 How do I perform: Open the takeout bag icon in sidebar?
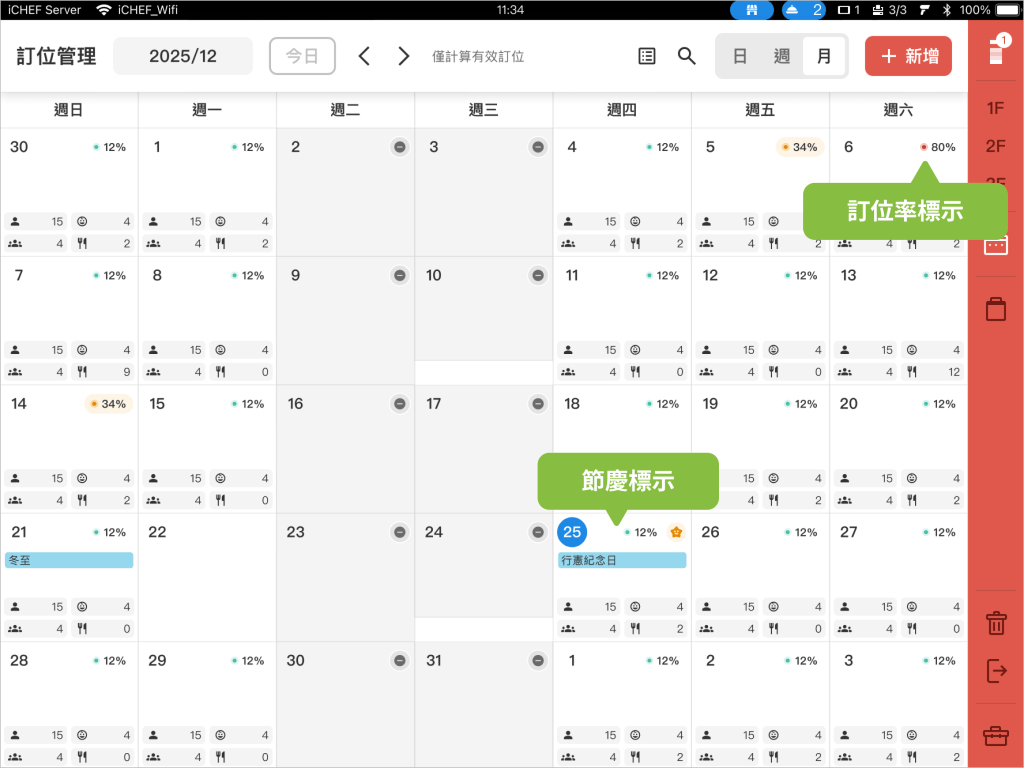tap(996, 308)
